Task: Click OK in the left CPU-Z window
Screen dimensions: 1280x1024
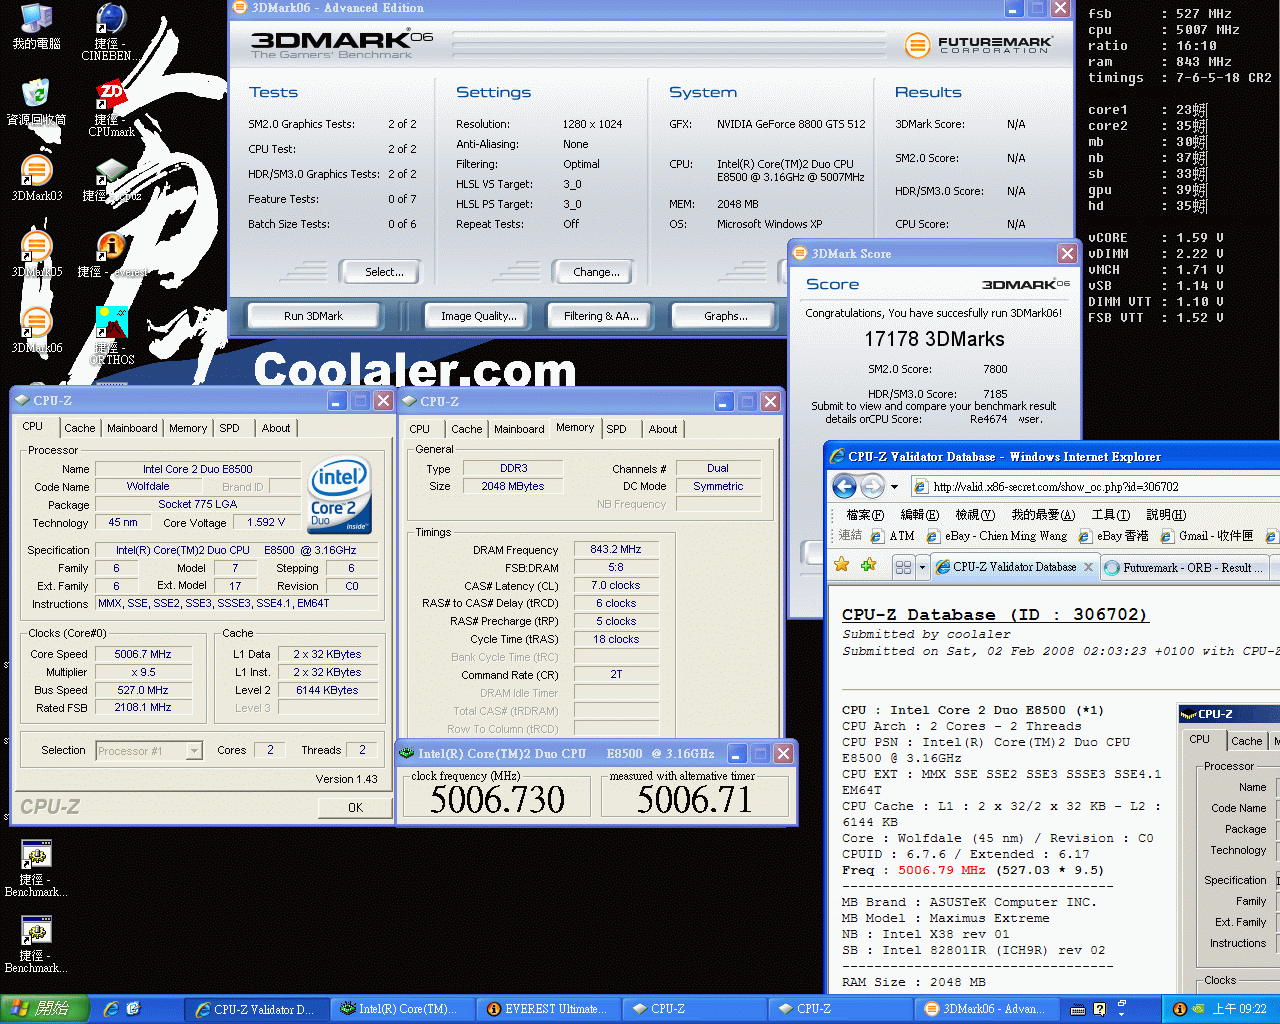Action: click(x=355, y=807)
